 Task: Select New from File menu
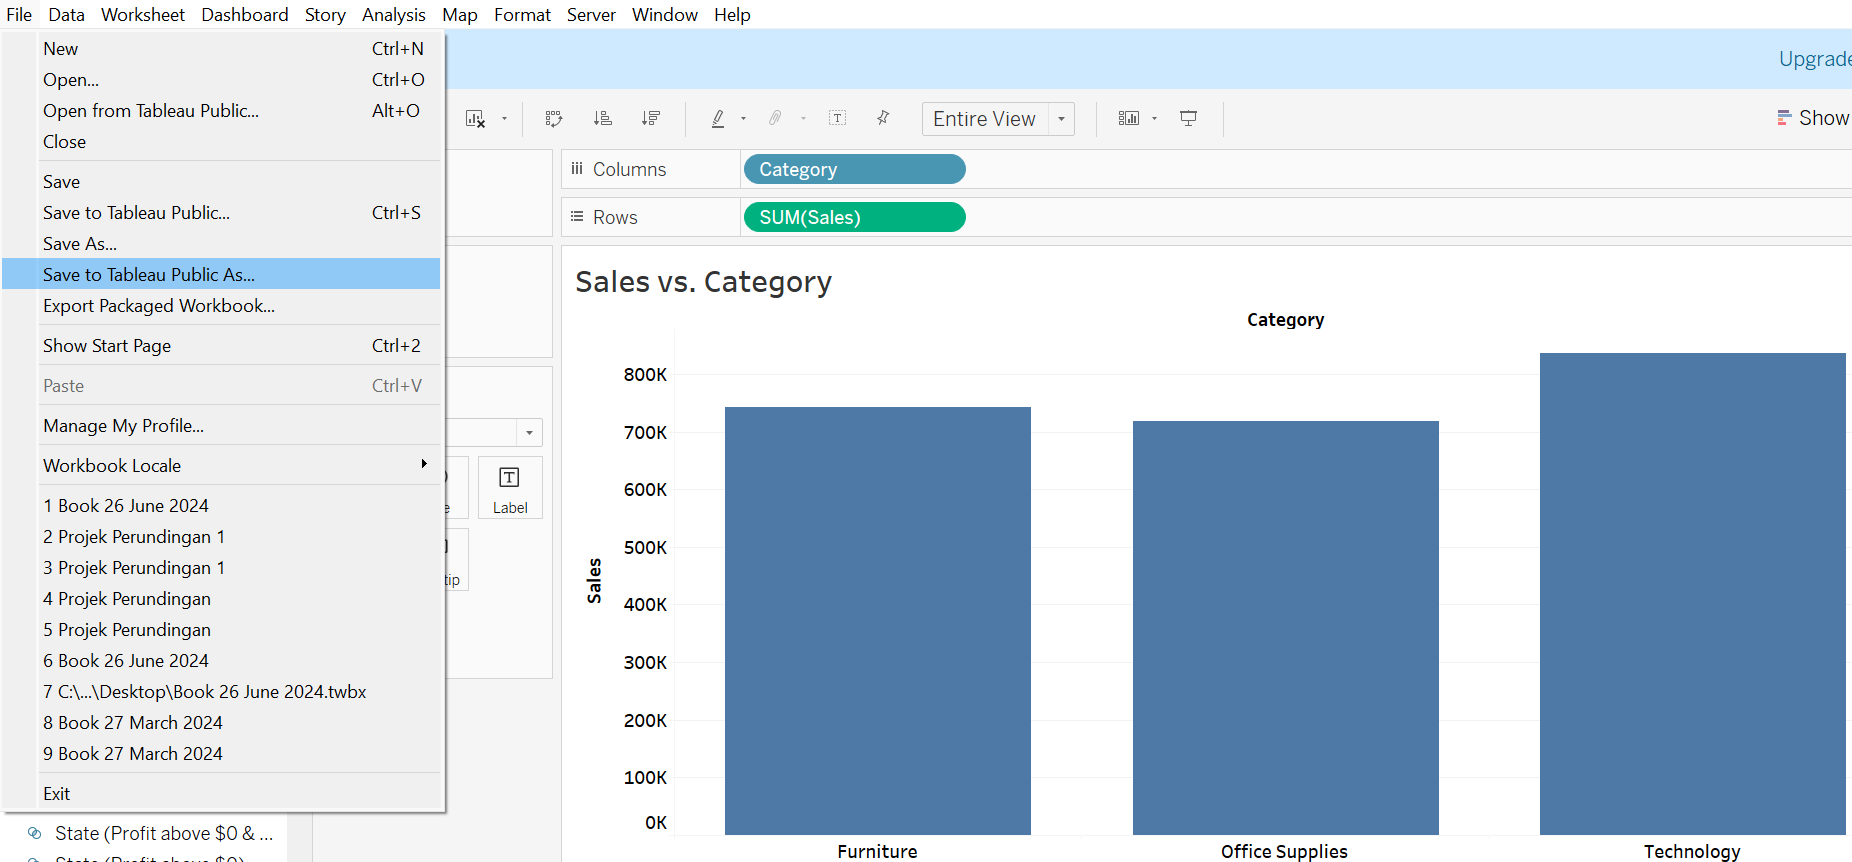tap(221, 49)
